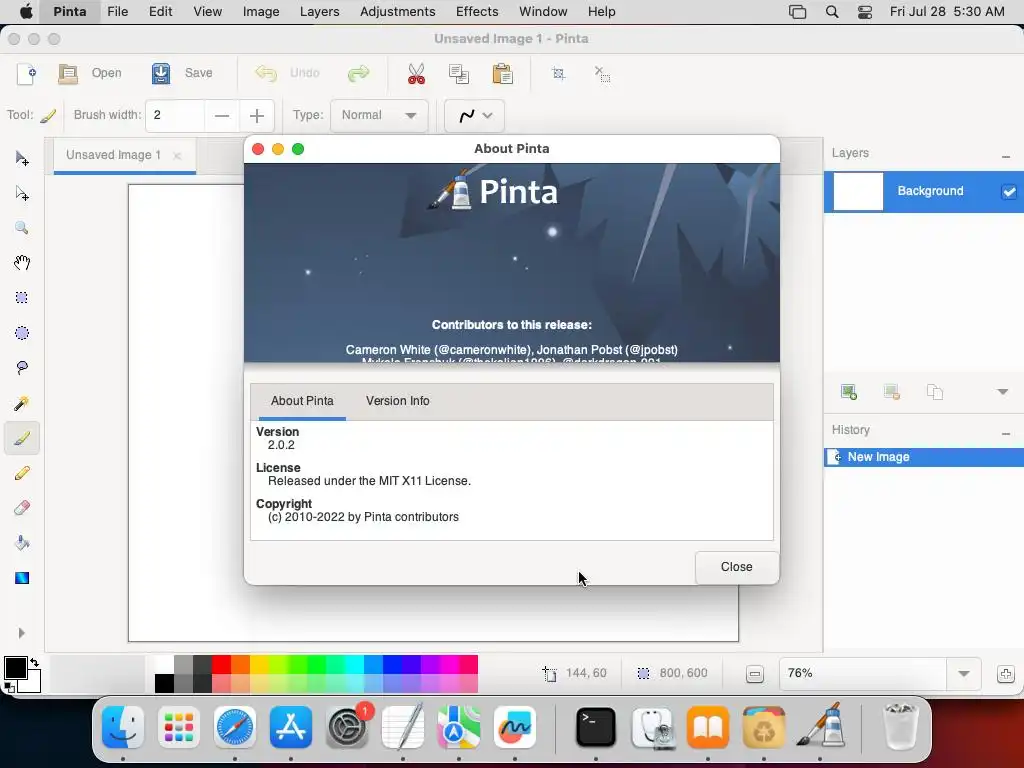The image size is (1024, 768).
Task: Zoom out using status bar minus icon
Action: [754, 674]
